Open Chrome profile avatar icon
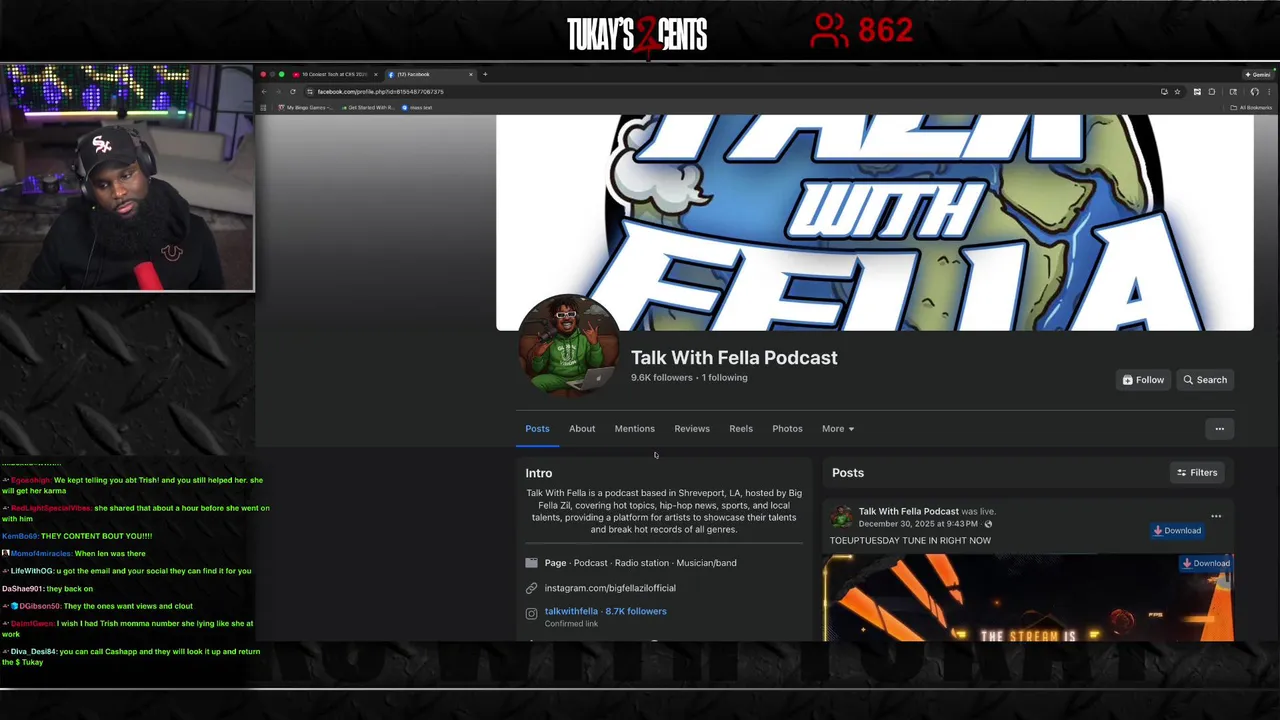The image size is (1280, 720). 1255,92
